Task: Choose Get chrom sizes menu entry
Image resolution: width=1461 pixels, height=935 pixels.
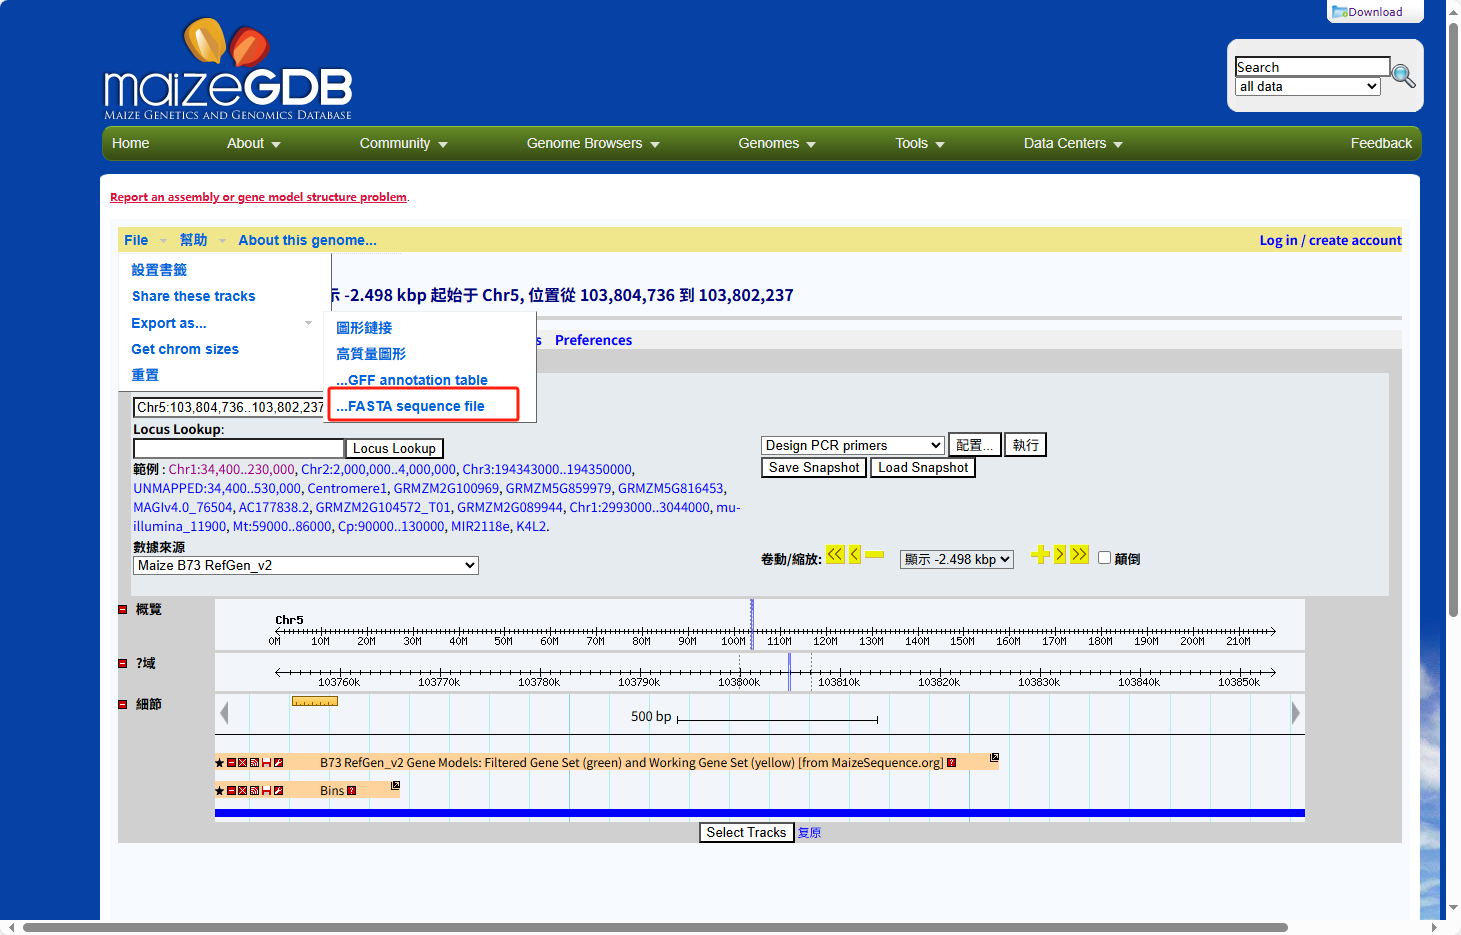Action: (185, 350)
